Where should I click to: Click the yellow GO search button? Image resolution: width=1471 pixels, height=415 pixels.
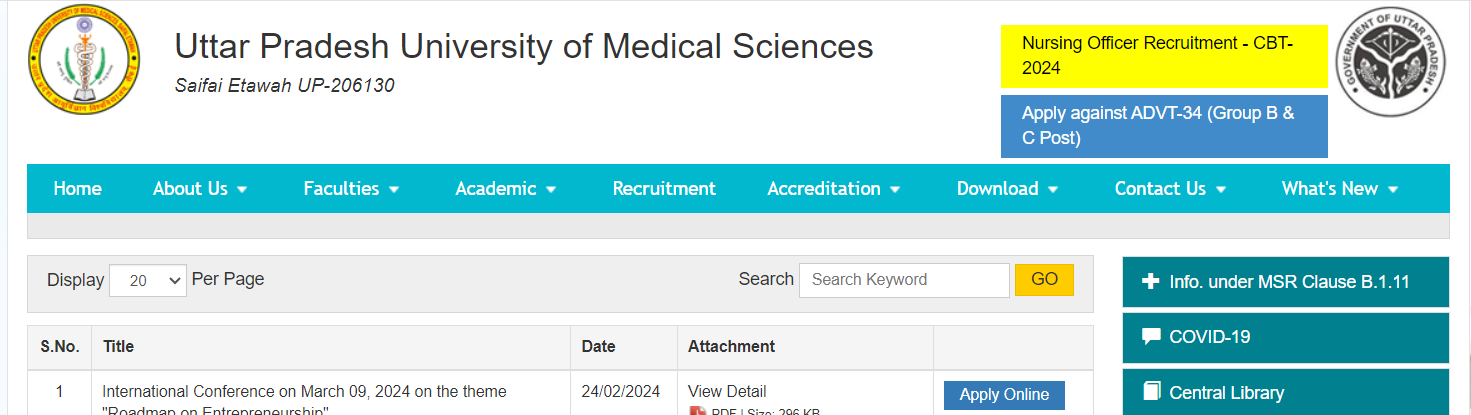click(x=1044, y=280)
